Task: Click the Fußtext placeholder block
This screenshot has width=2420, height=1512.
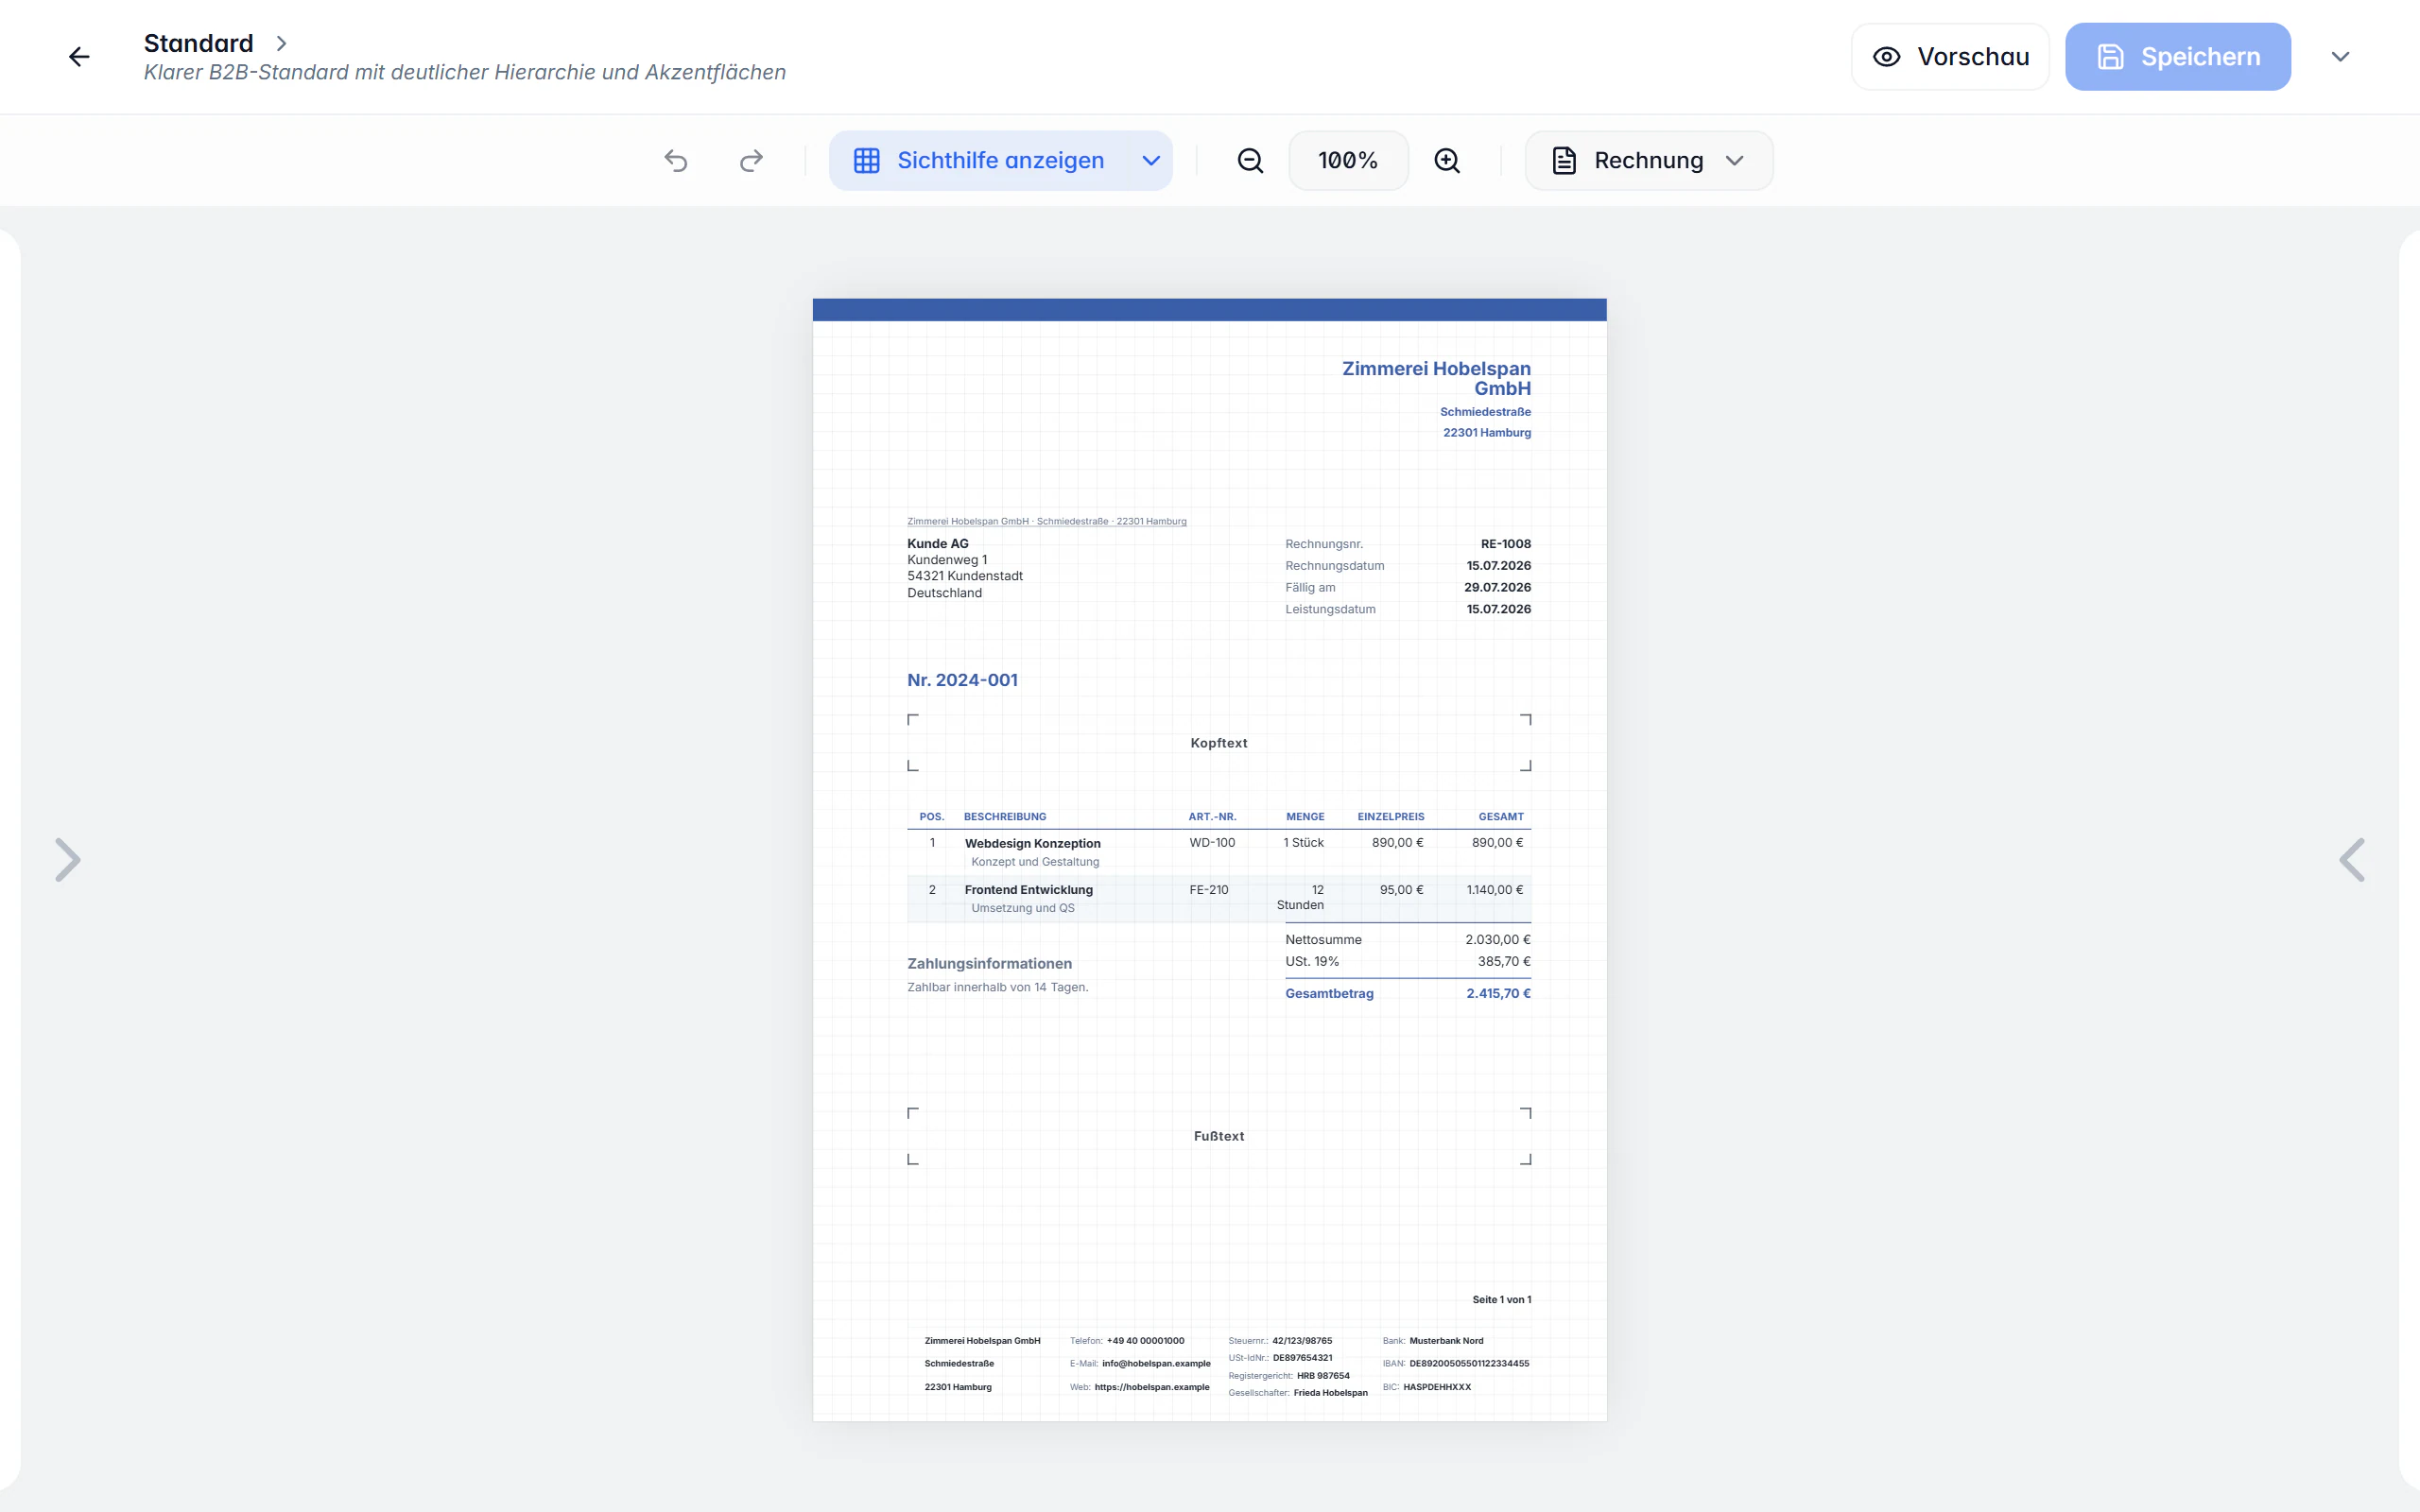Action: point(1219,1136)
